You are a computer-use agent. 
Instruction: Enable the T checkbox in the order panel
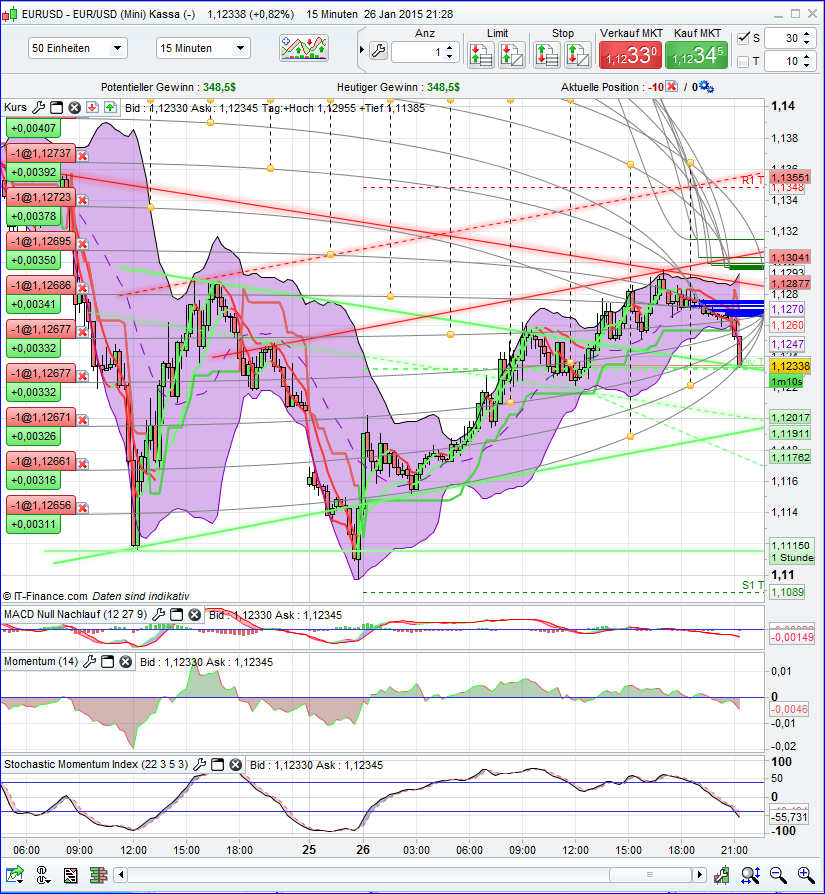(745, 62)
